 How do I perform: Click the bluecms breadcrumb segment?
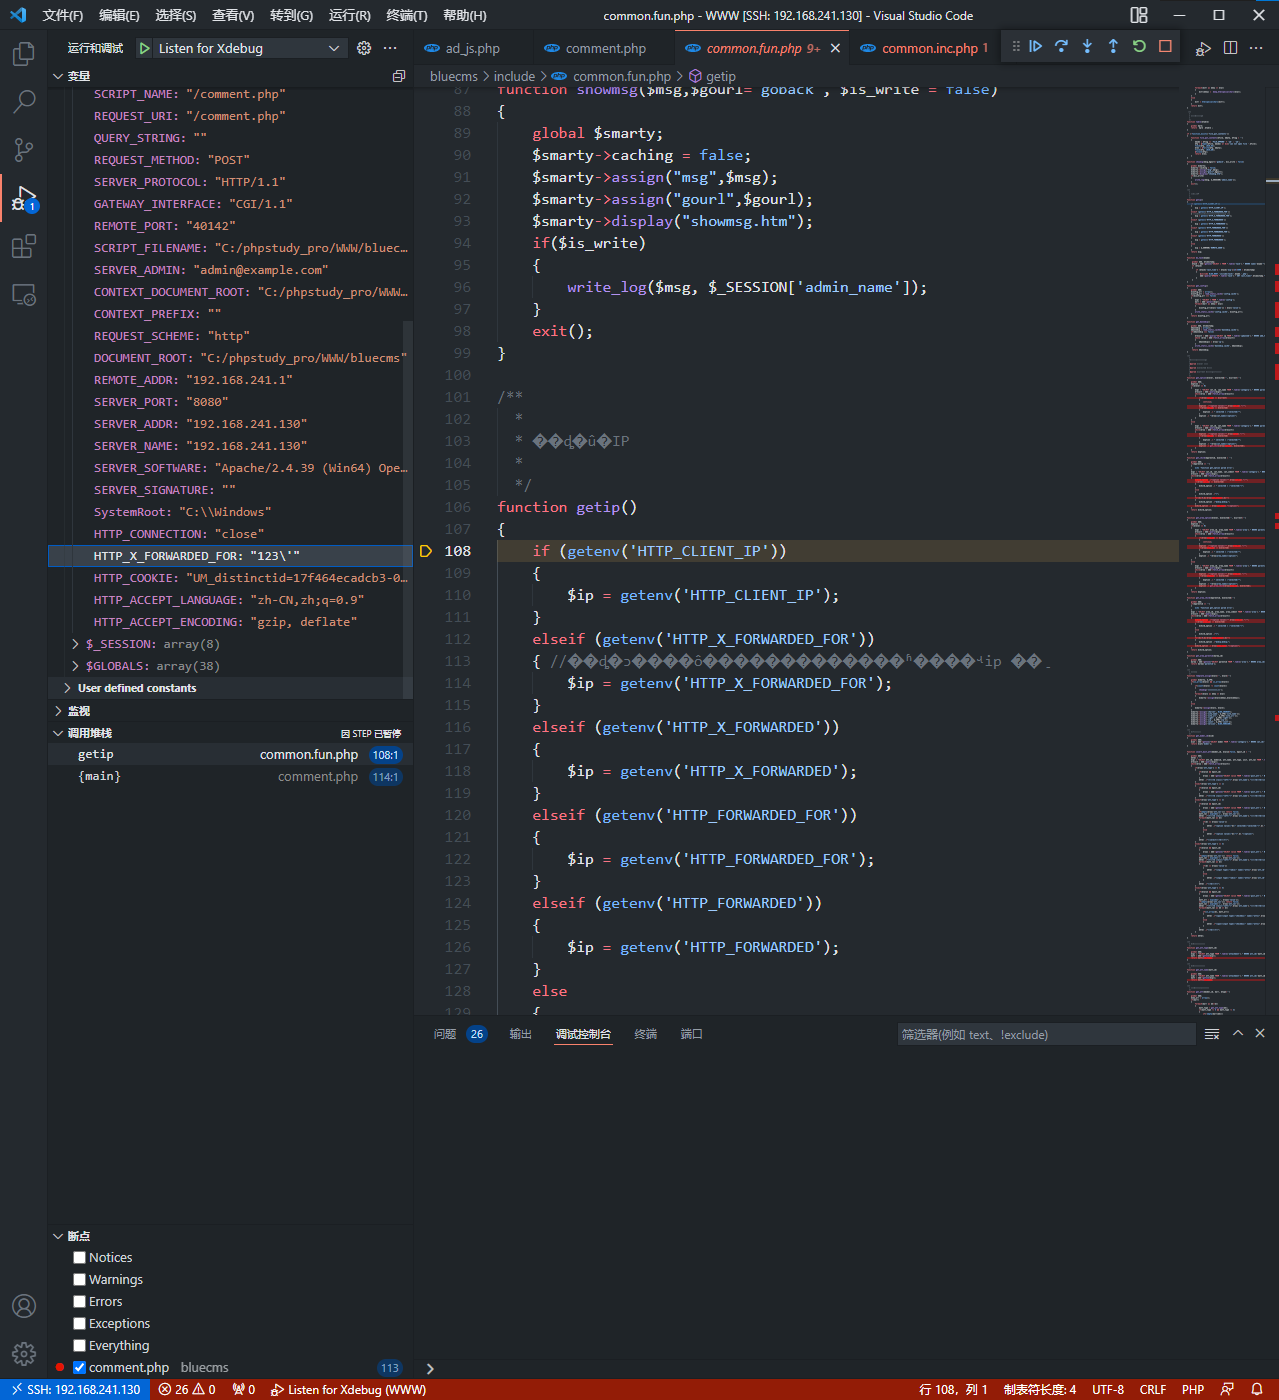[454, 76]
